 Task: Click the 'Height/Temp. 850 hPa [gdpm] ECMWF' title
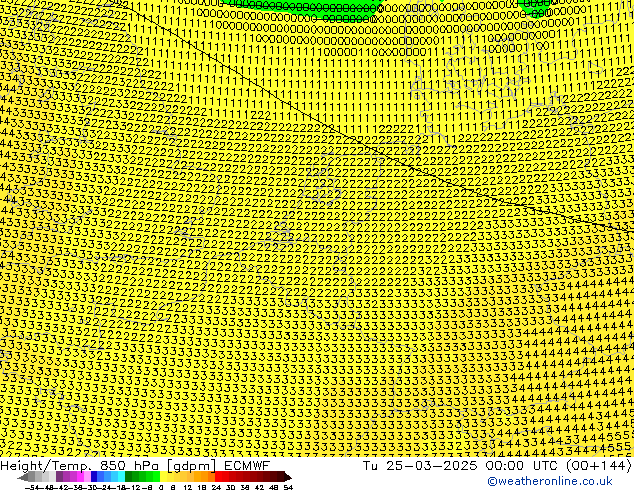click(135, 466)
